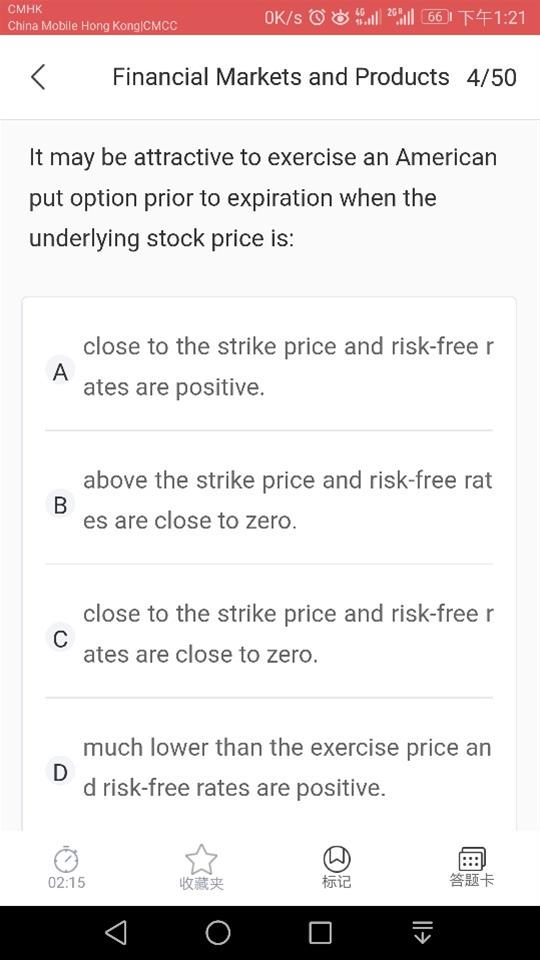
Task: Tap Android home circle button
Action: (x=218, y=932)
